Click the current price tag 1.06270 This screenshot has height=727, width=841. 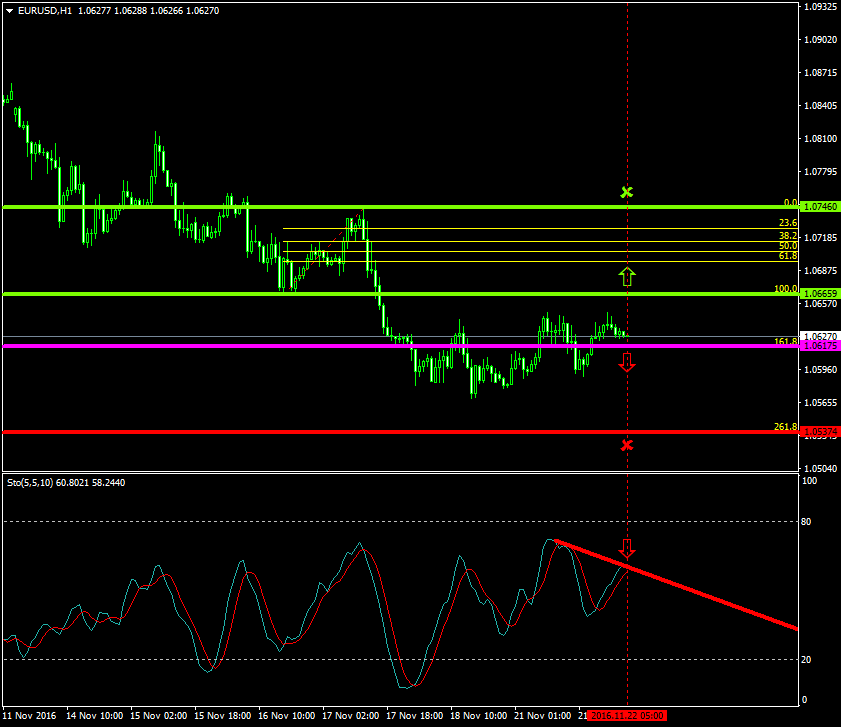[820, 336]
